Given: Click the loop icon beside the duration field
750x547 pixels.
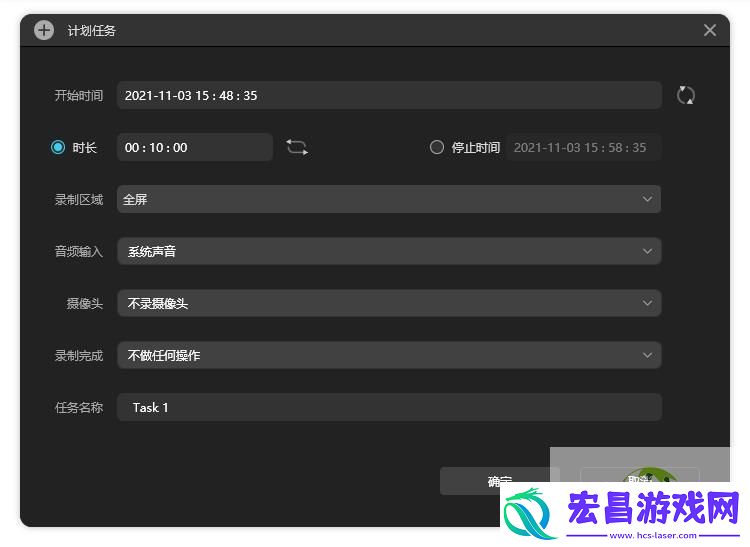Looking at the screenshot, I should [297, 147].
